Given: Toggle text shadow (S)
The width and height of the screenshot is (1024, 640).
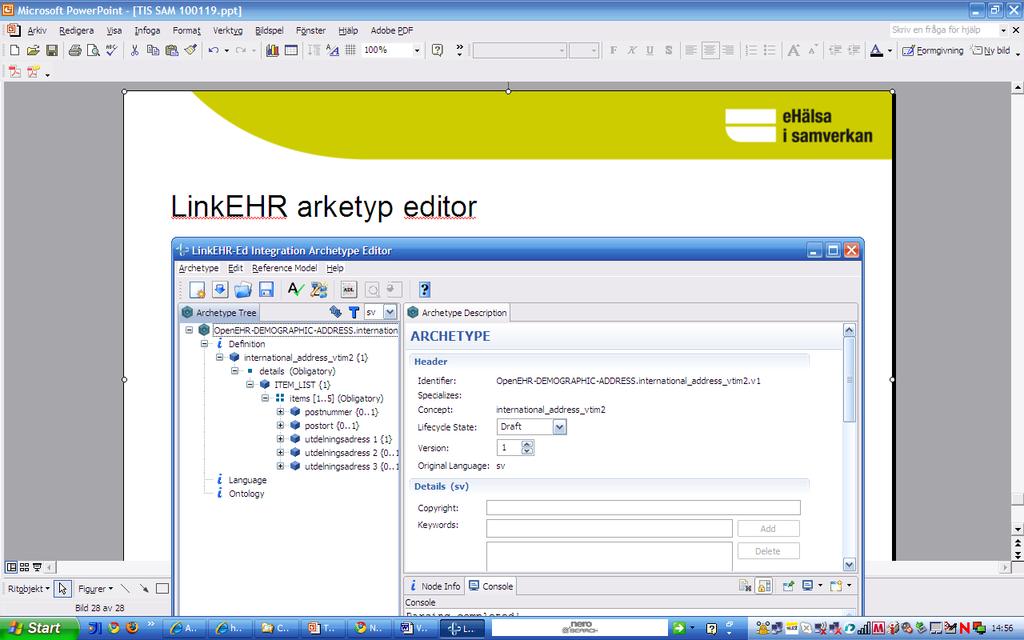Looking at the screenshot, I should (668, 50).
